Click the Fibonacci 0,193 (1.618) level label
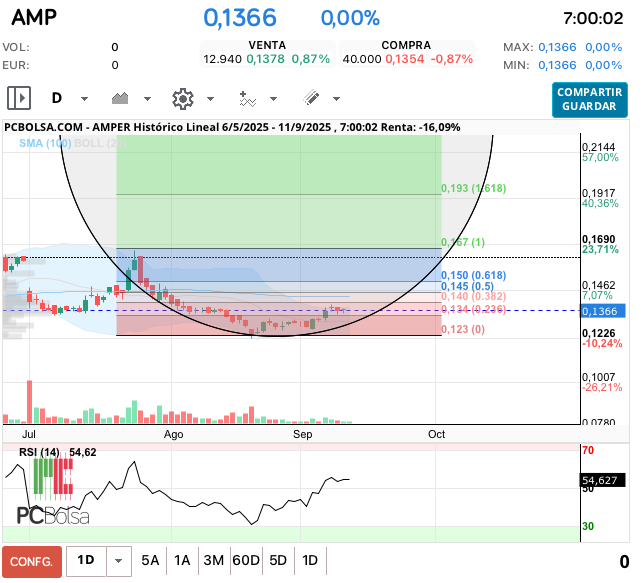This screenshot has width=643, height=583. [x=474, y=189]
